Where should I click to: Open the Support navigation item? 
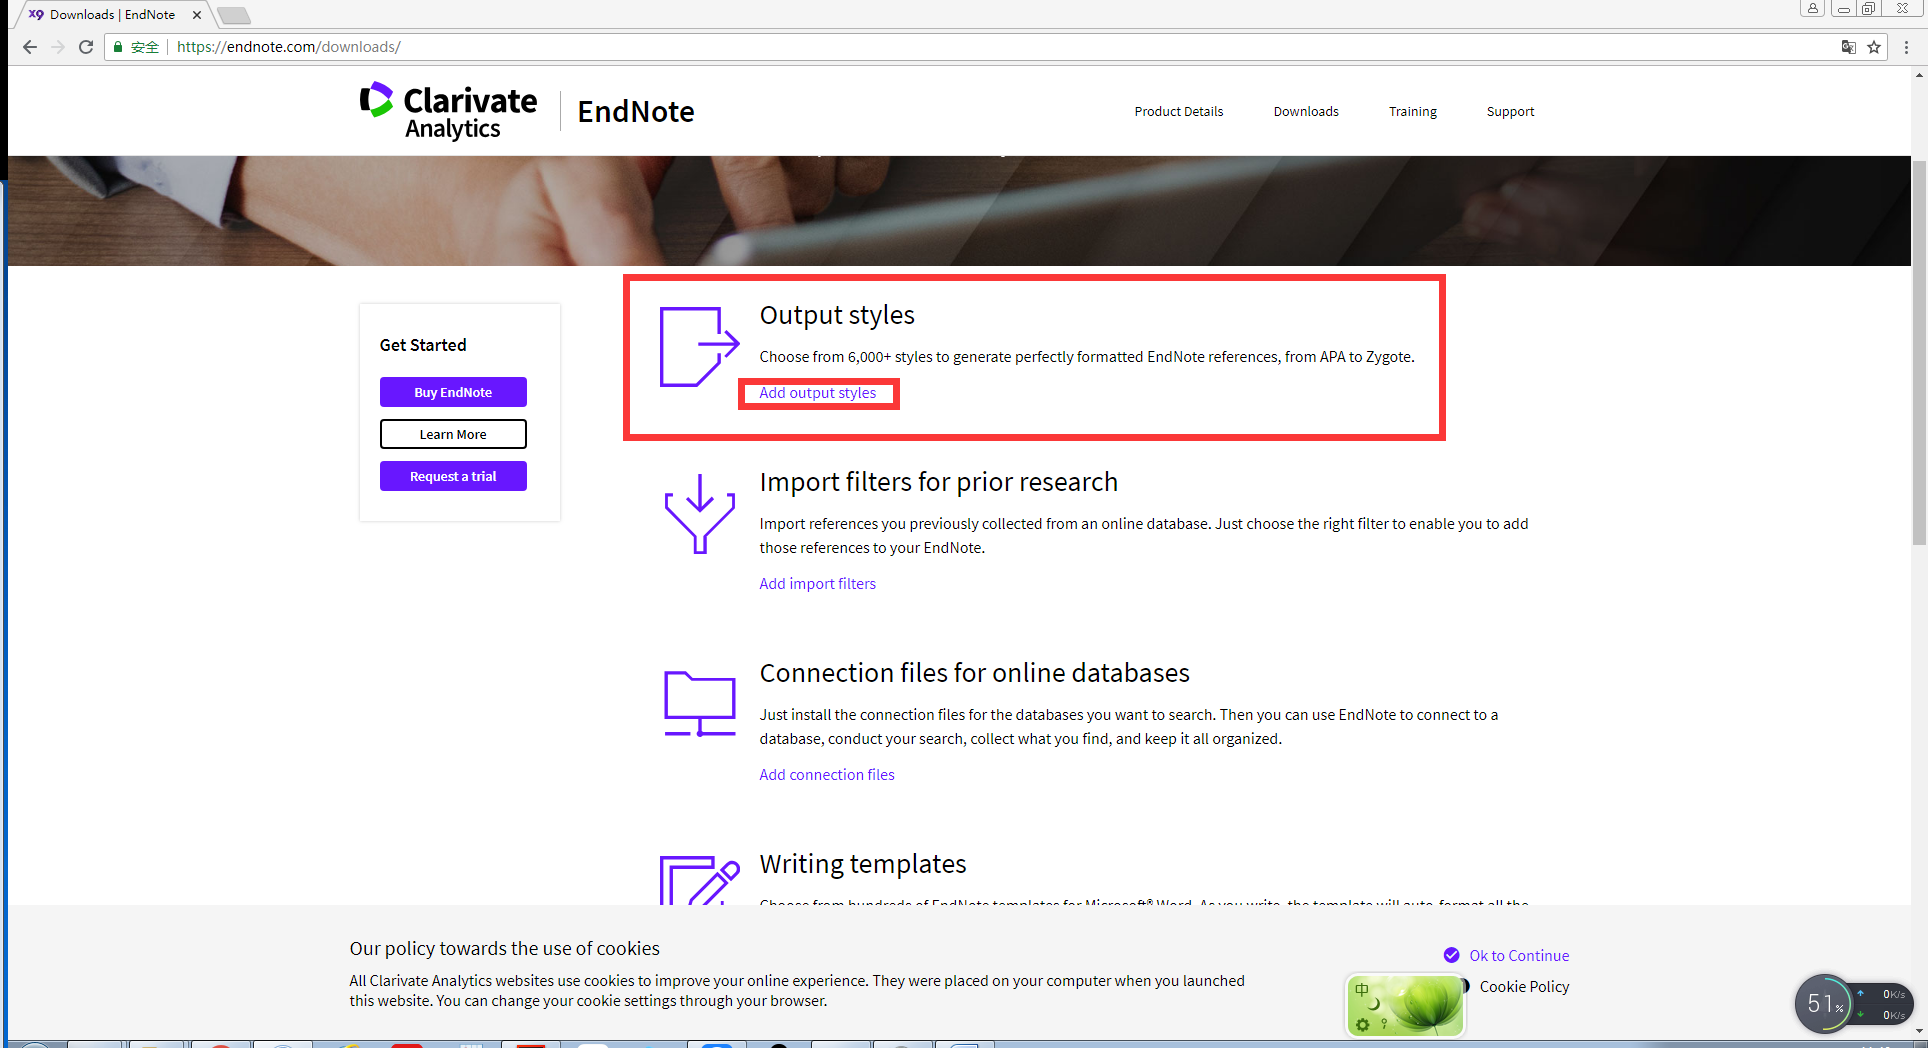1510,112
